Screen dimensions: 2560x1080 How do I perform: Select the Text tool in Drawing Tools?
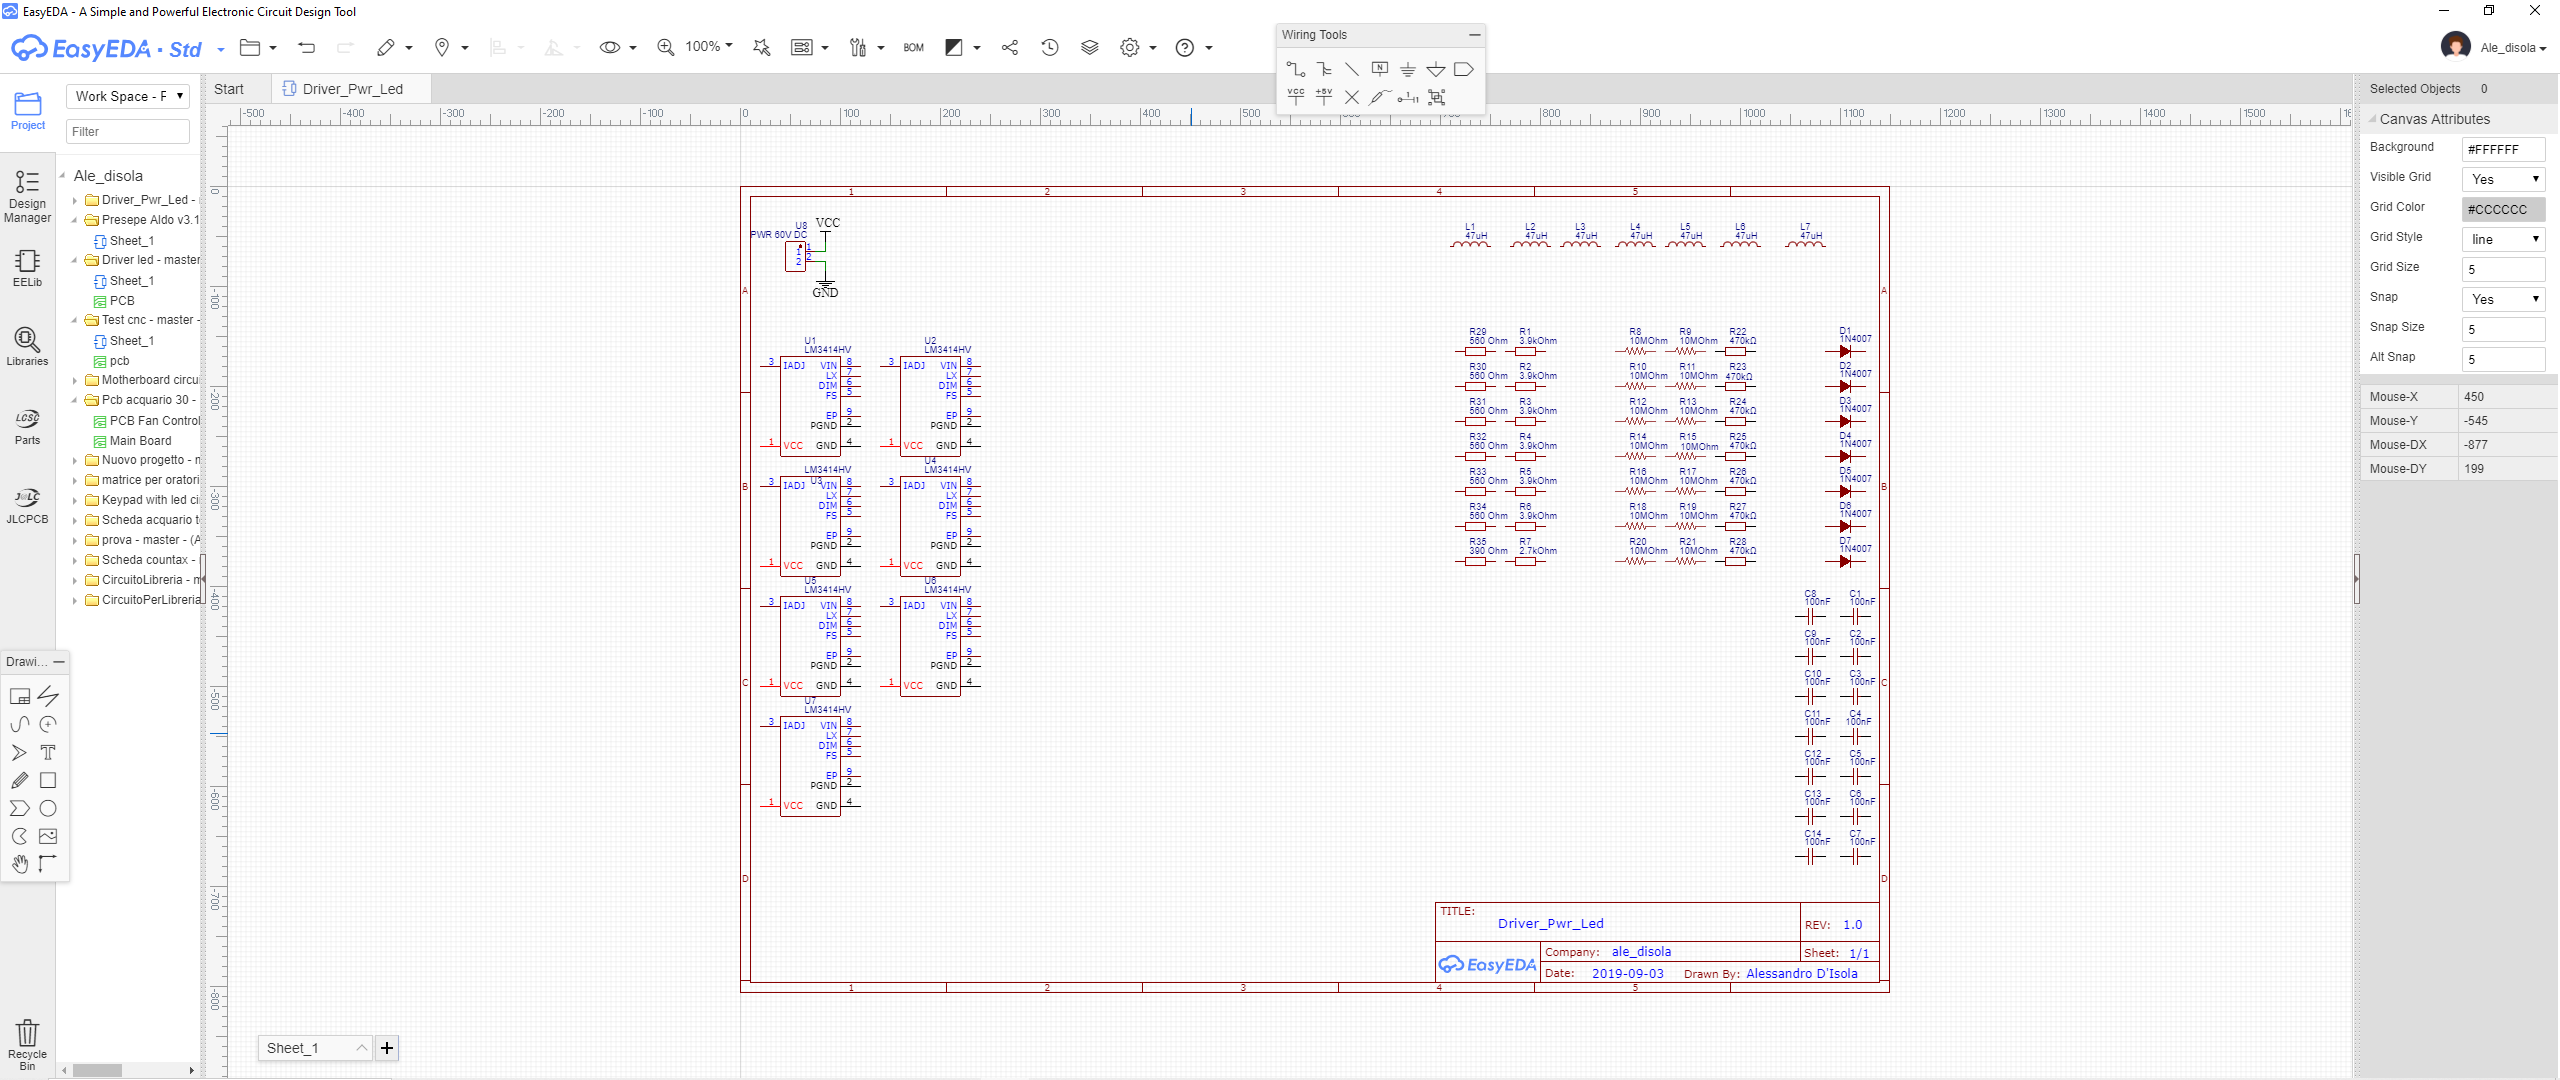pyautogui.click(x=48, y=752)
